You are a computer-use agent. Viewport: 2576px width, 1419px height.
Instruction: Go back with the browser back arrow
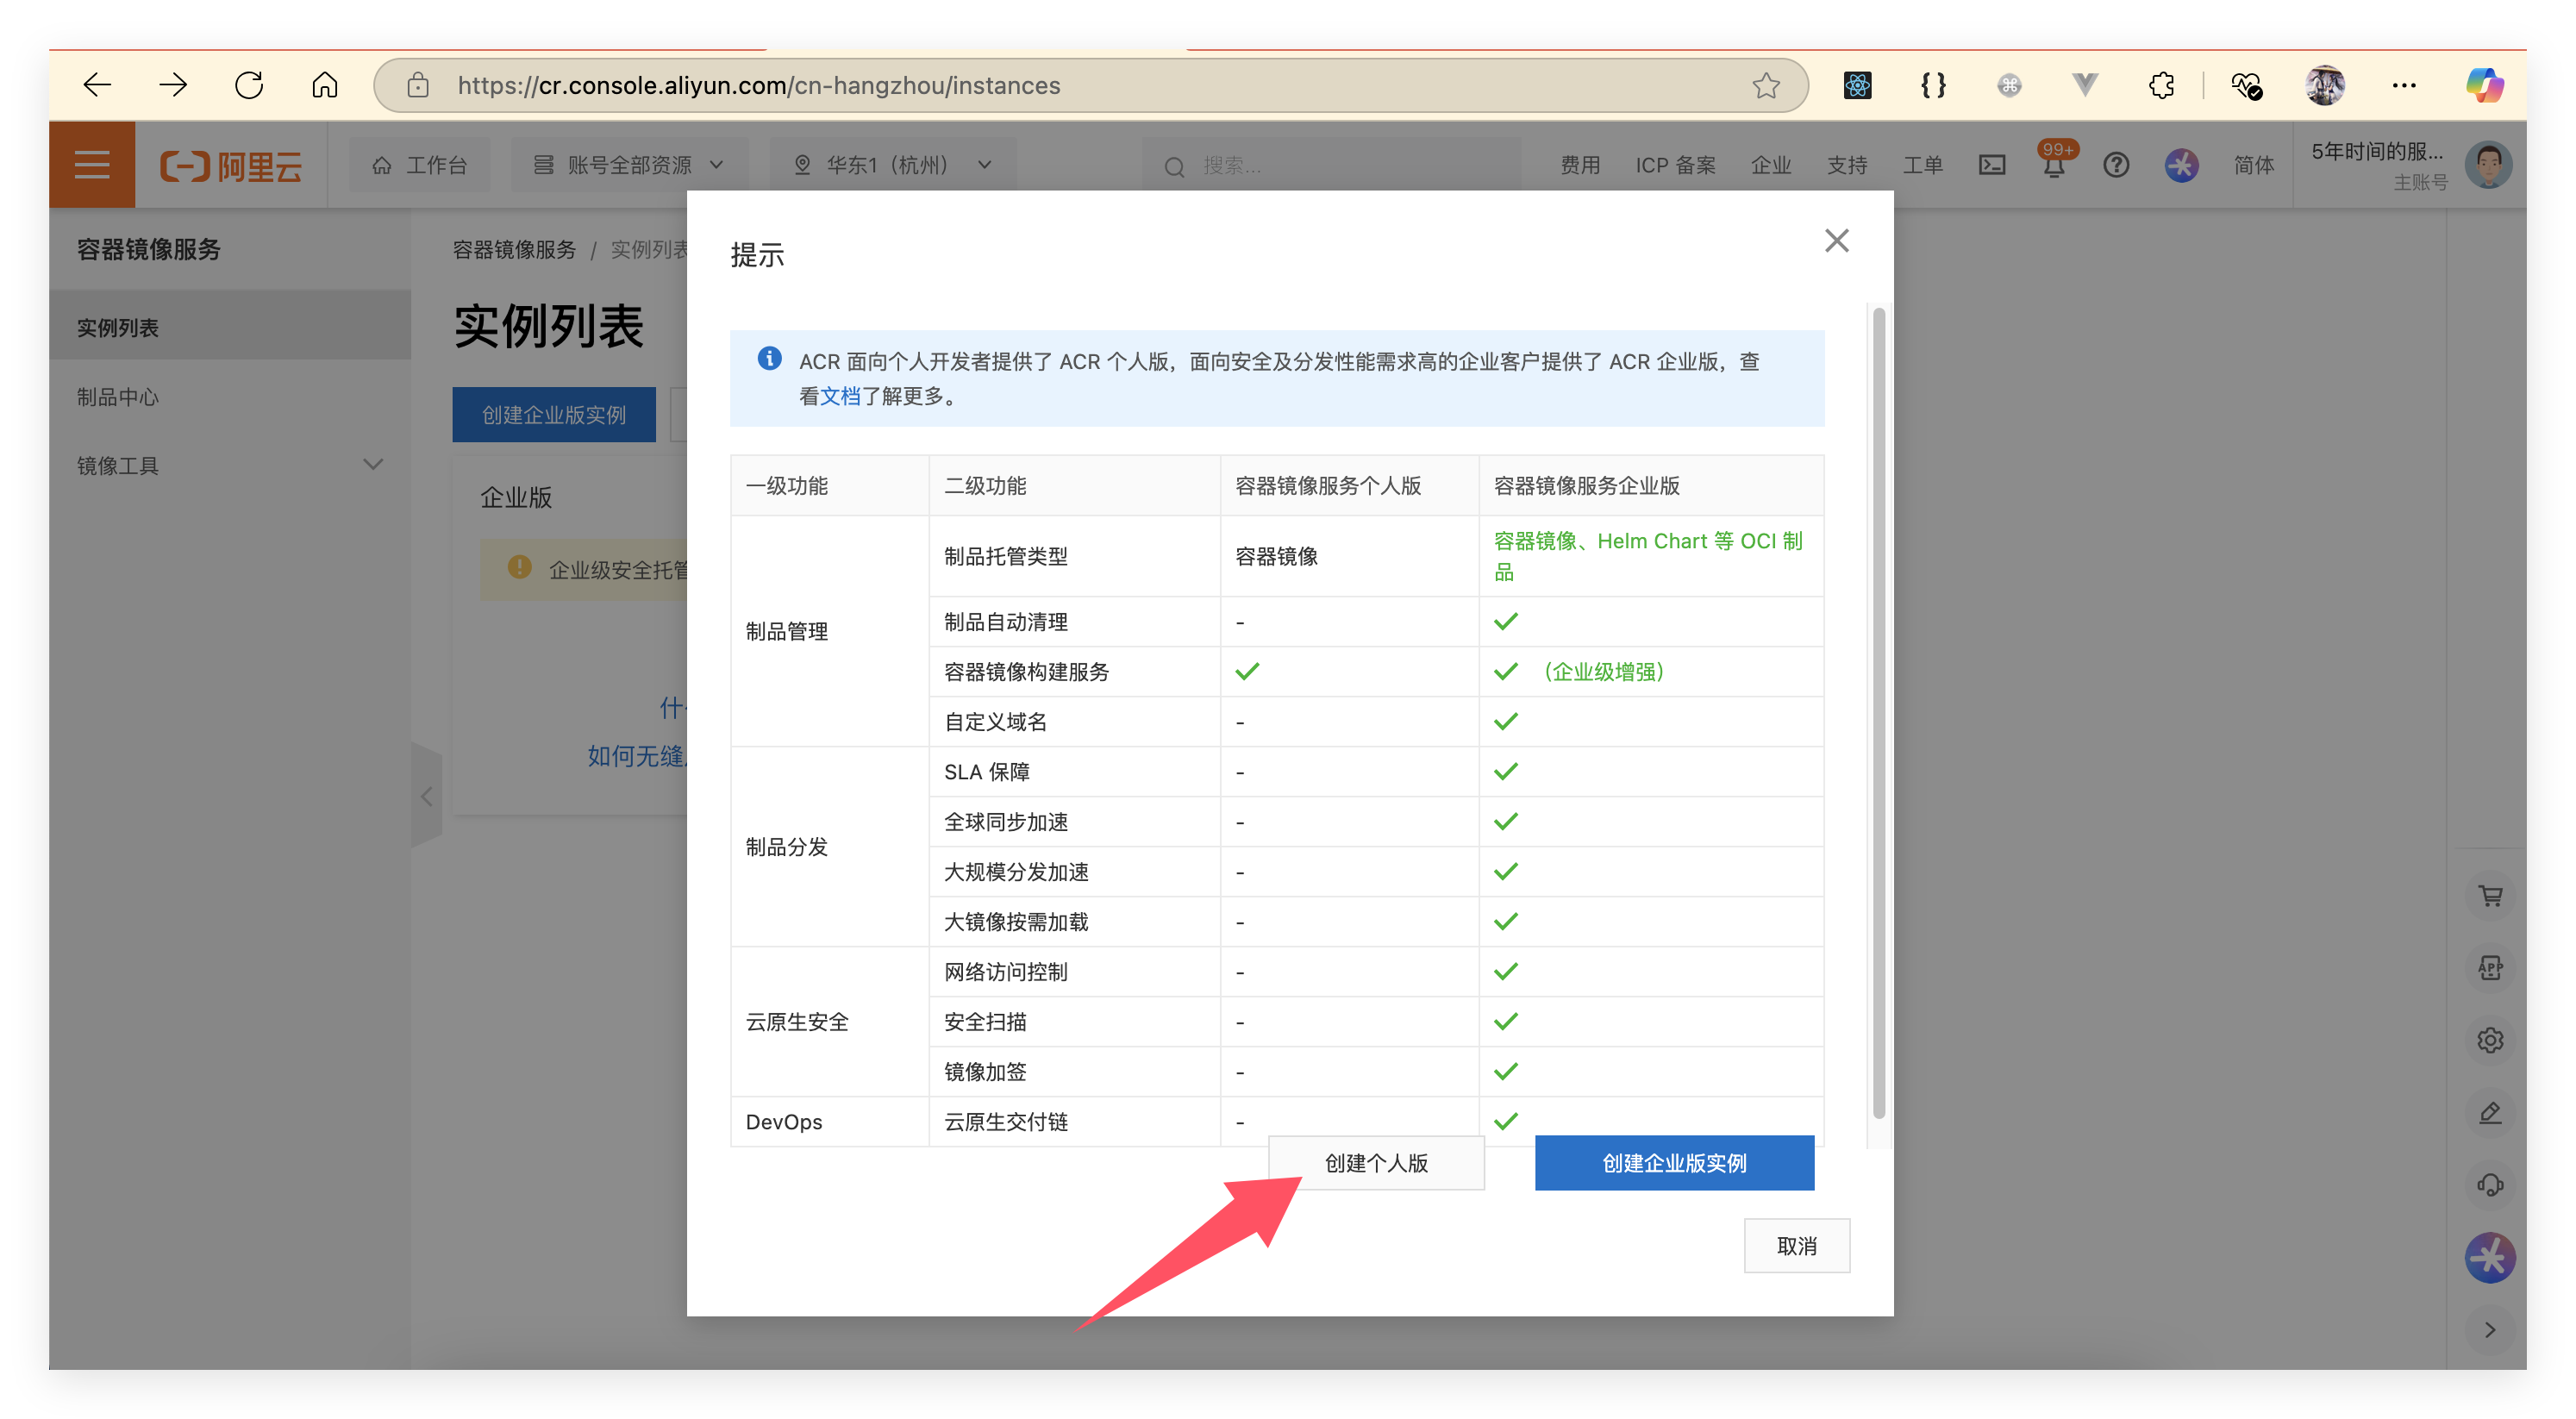97,85
